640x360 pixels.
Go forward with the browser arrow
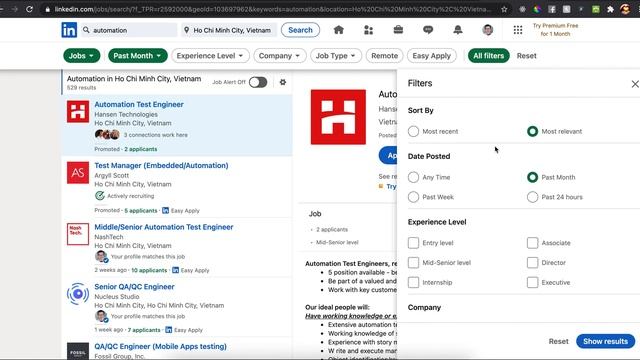coord(15,9)
